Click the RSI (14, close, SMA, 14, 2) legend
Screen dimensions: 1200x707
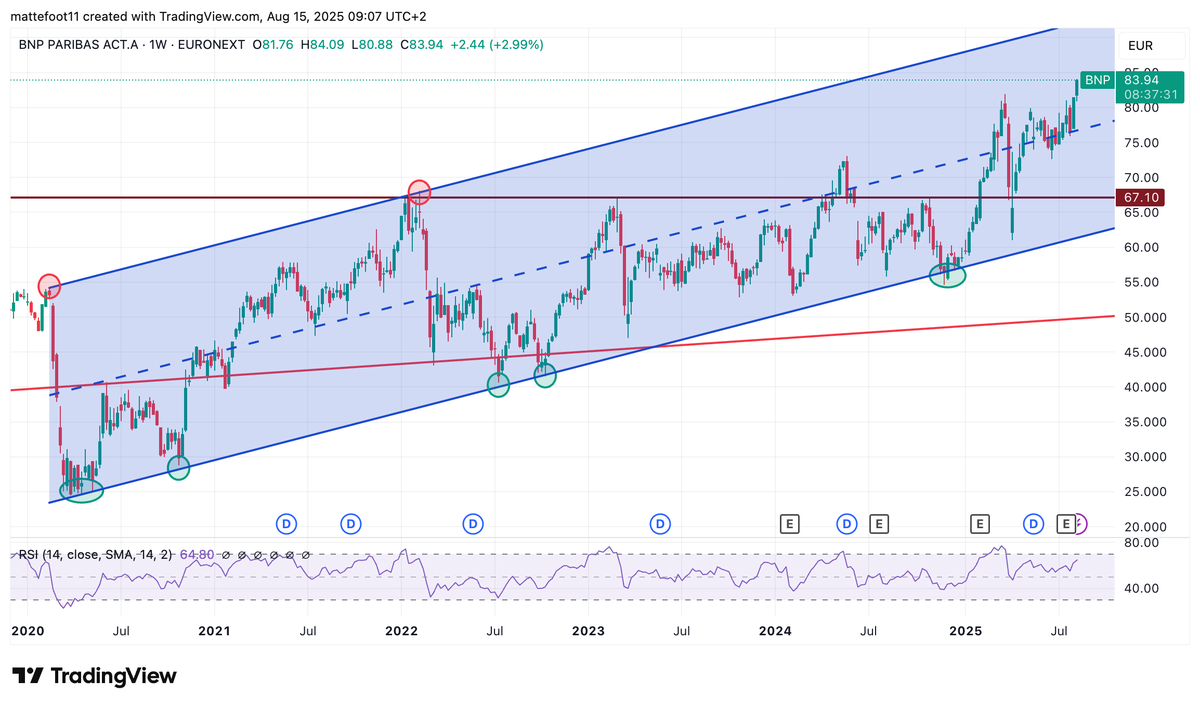click(x=95, y=555)
